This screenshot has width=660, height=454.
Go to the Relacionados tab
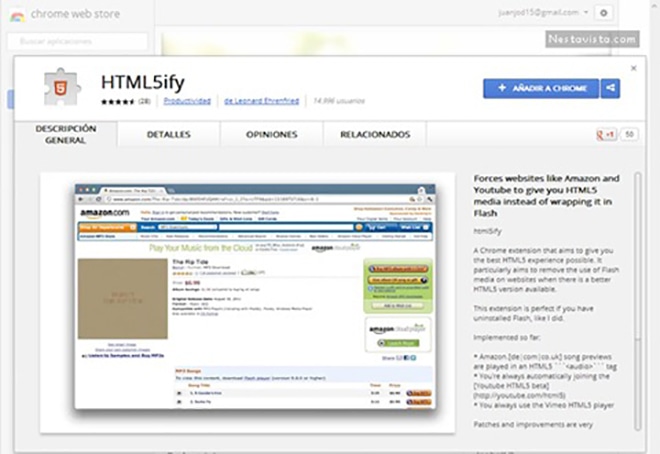[368, 134]
